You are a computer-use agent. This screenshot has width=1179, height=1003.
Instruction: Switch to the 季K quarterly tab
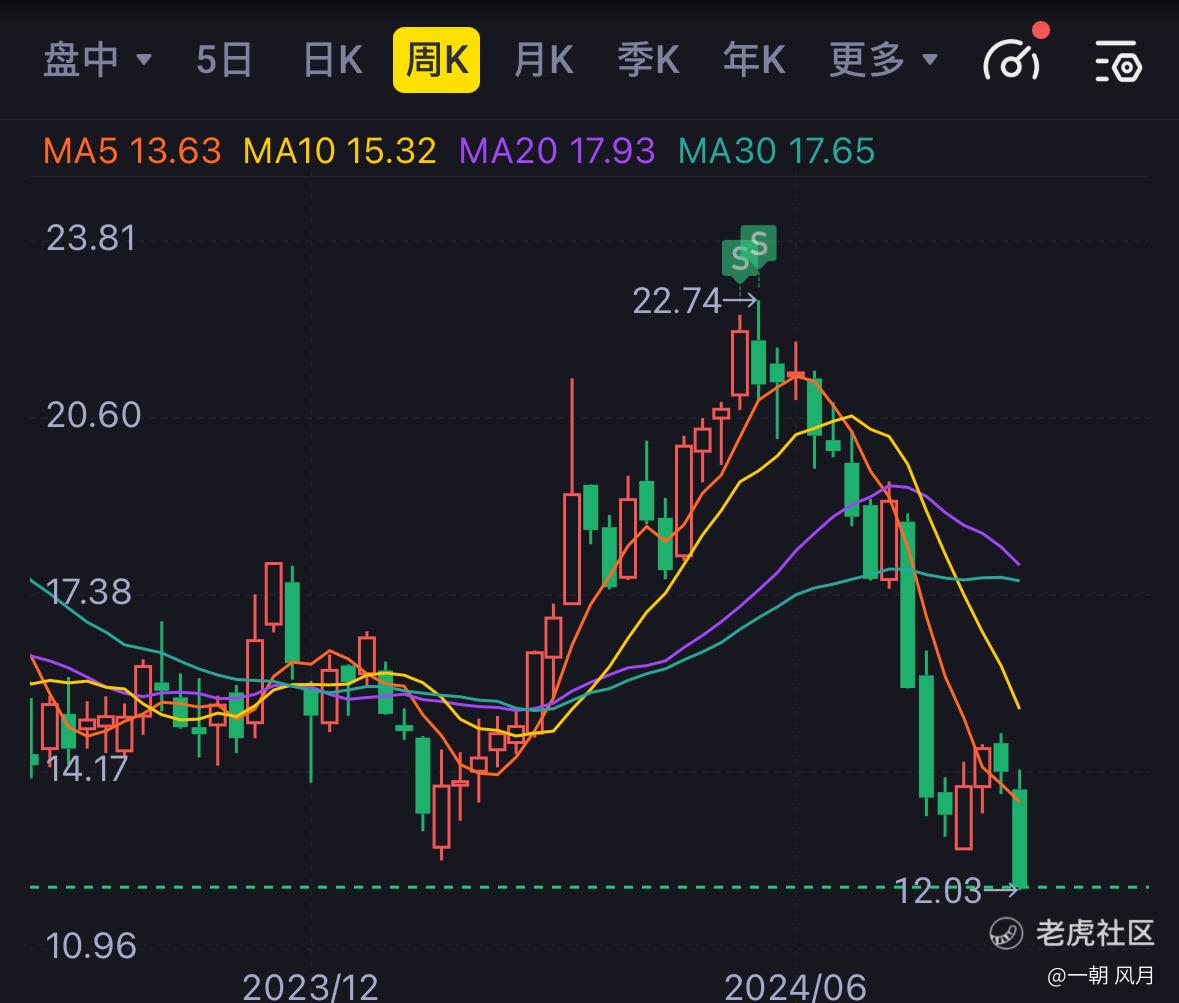pyautogui.click(x=648, y=59)
